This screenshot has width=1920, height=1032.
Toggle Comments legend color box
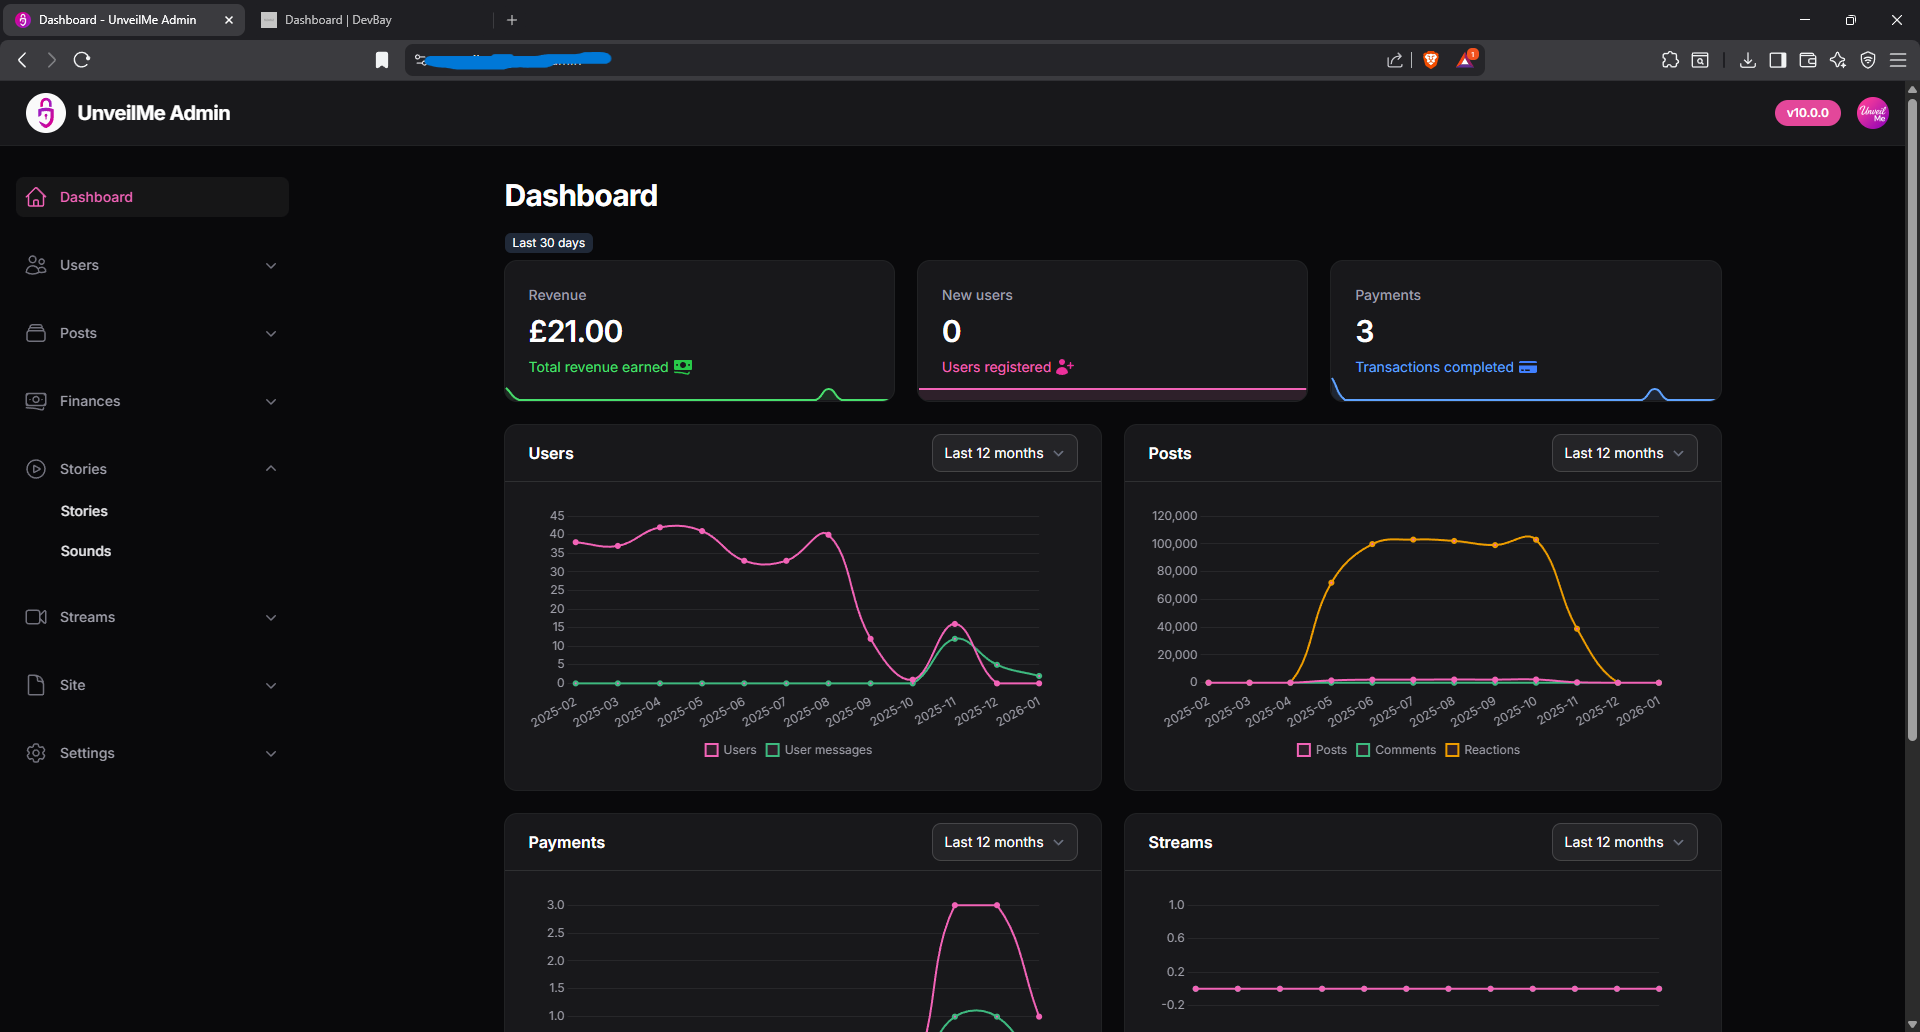tap(1363, 750)
